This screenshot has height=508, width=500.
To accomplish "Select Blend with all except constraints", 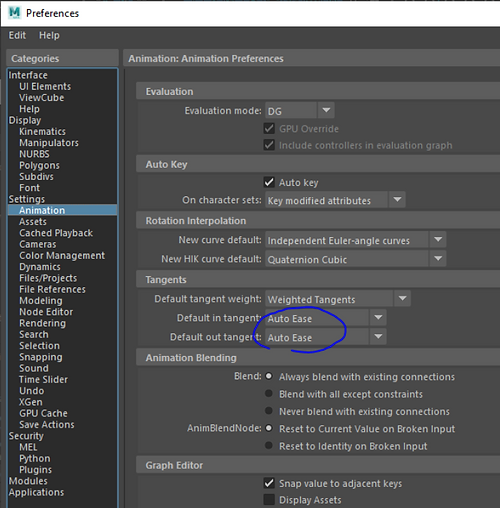I will tap(269, 394).
